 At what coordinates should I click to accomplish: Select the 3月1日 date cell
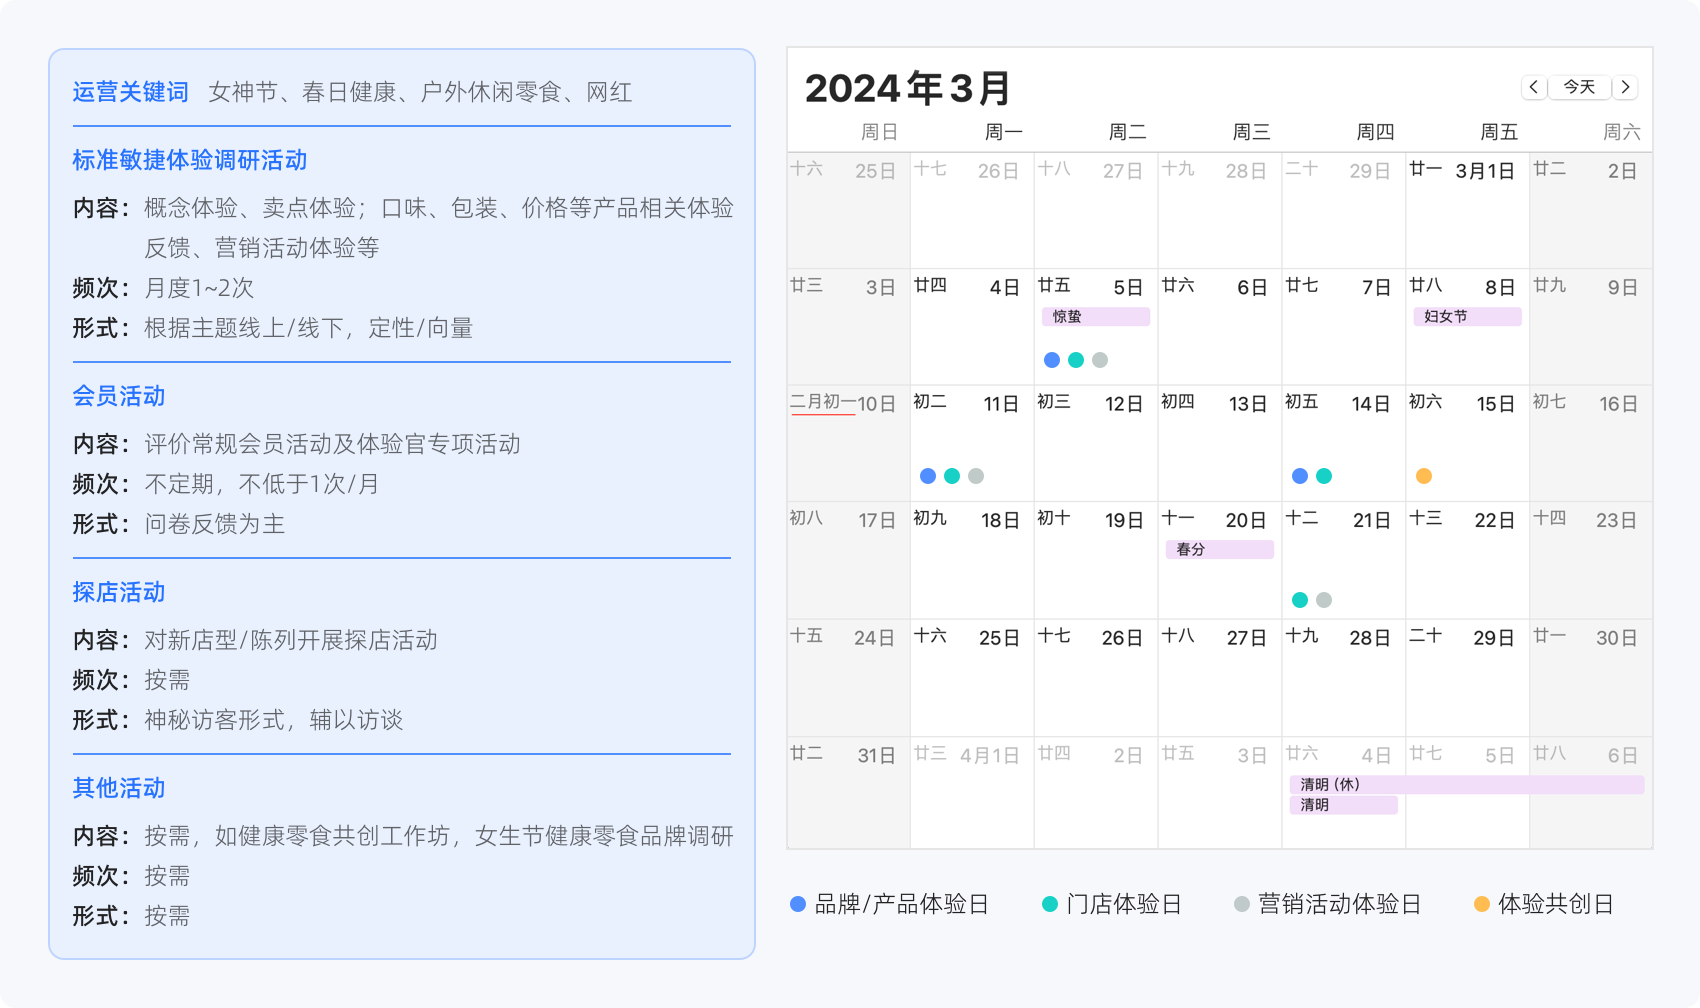(1467, 210)
